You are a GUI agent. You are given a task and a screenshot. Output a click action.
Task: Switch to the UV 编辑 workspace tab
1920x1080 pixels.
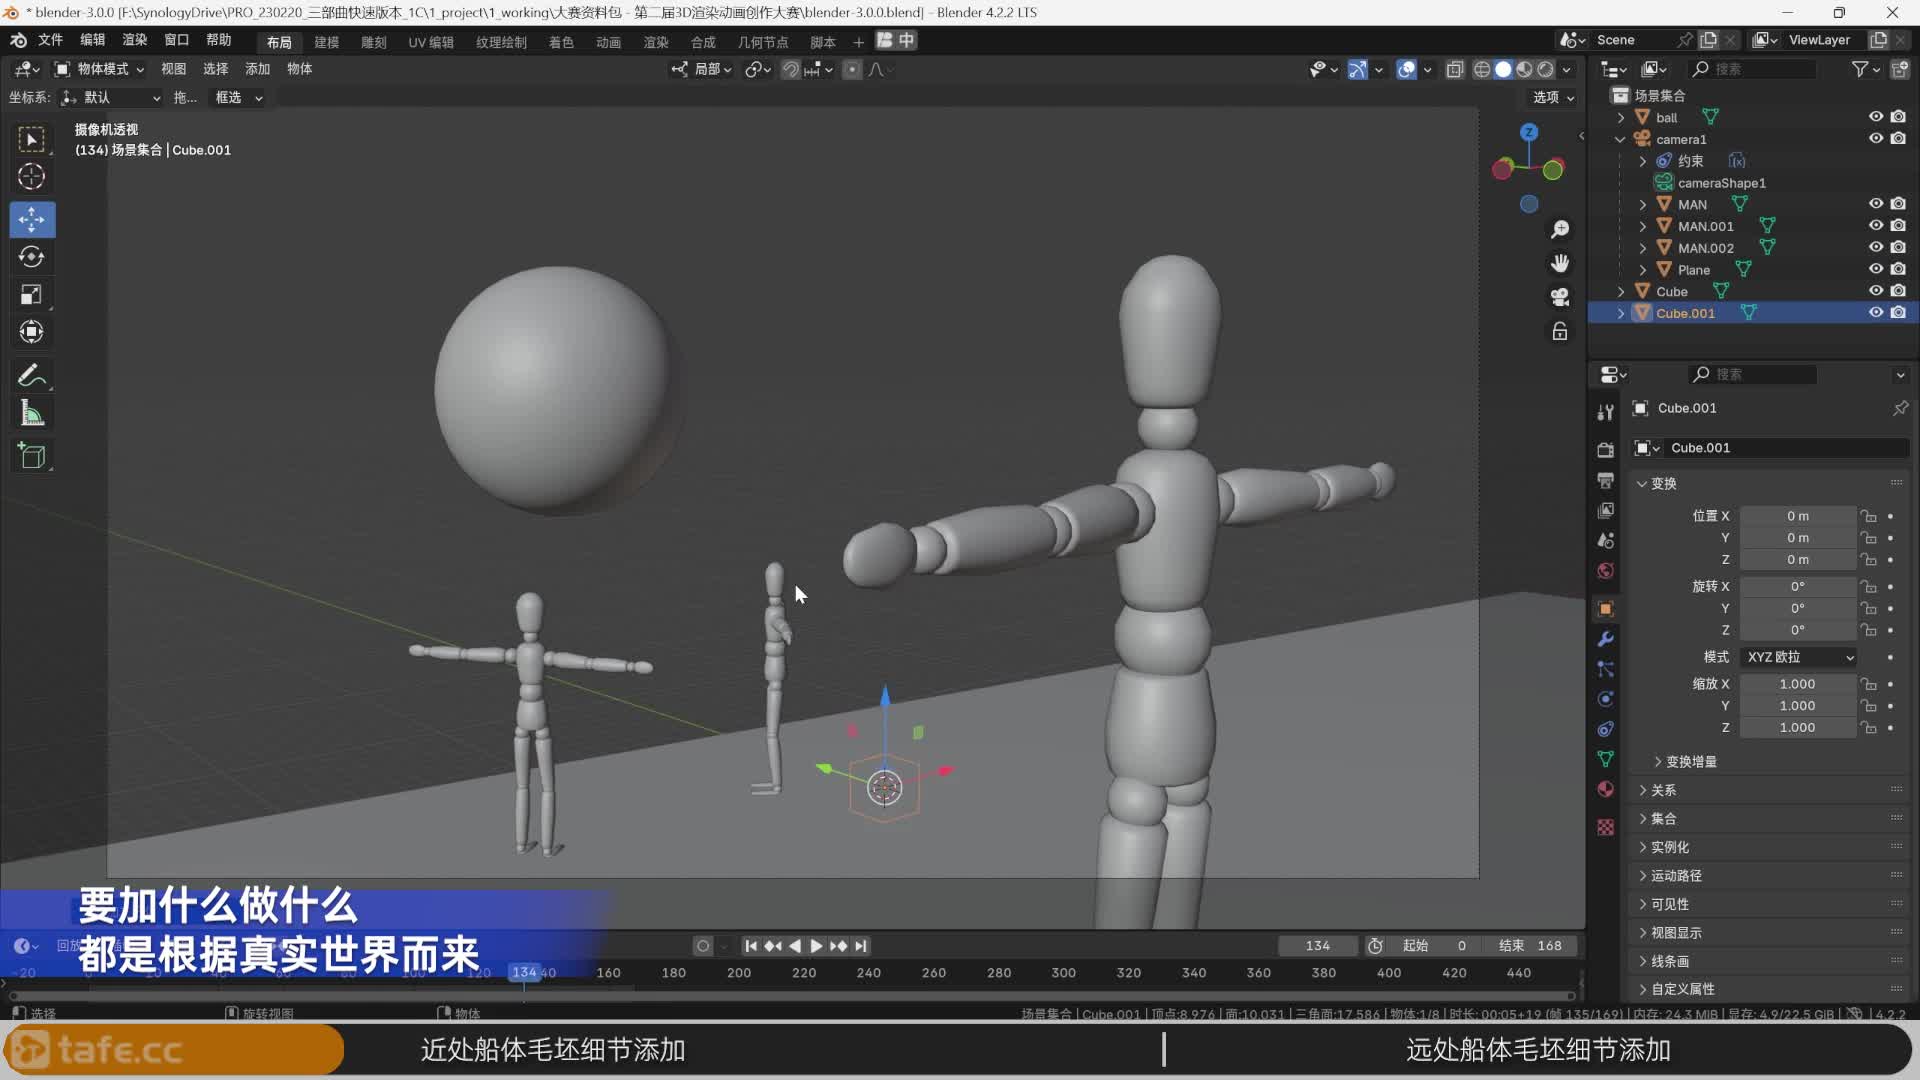[431, 42]
